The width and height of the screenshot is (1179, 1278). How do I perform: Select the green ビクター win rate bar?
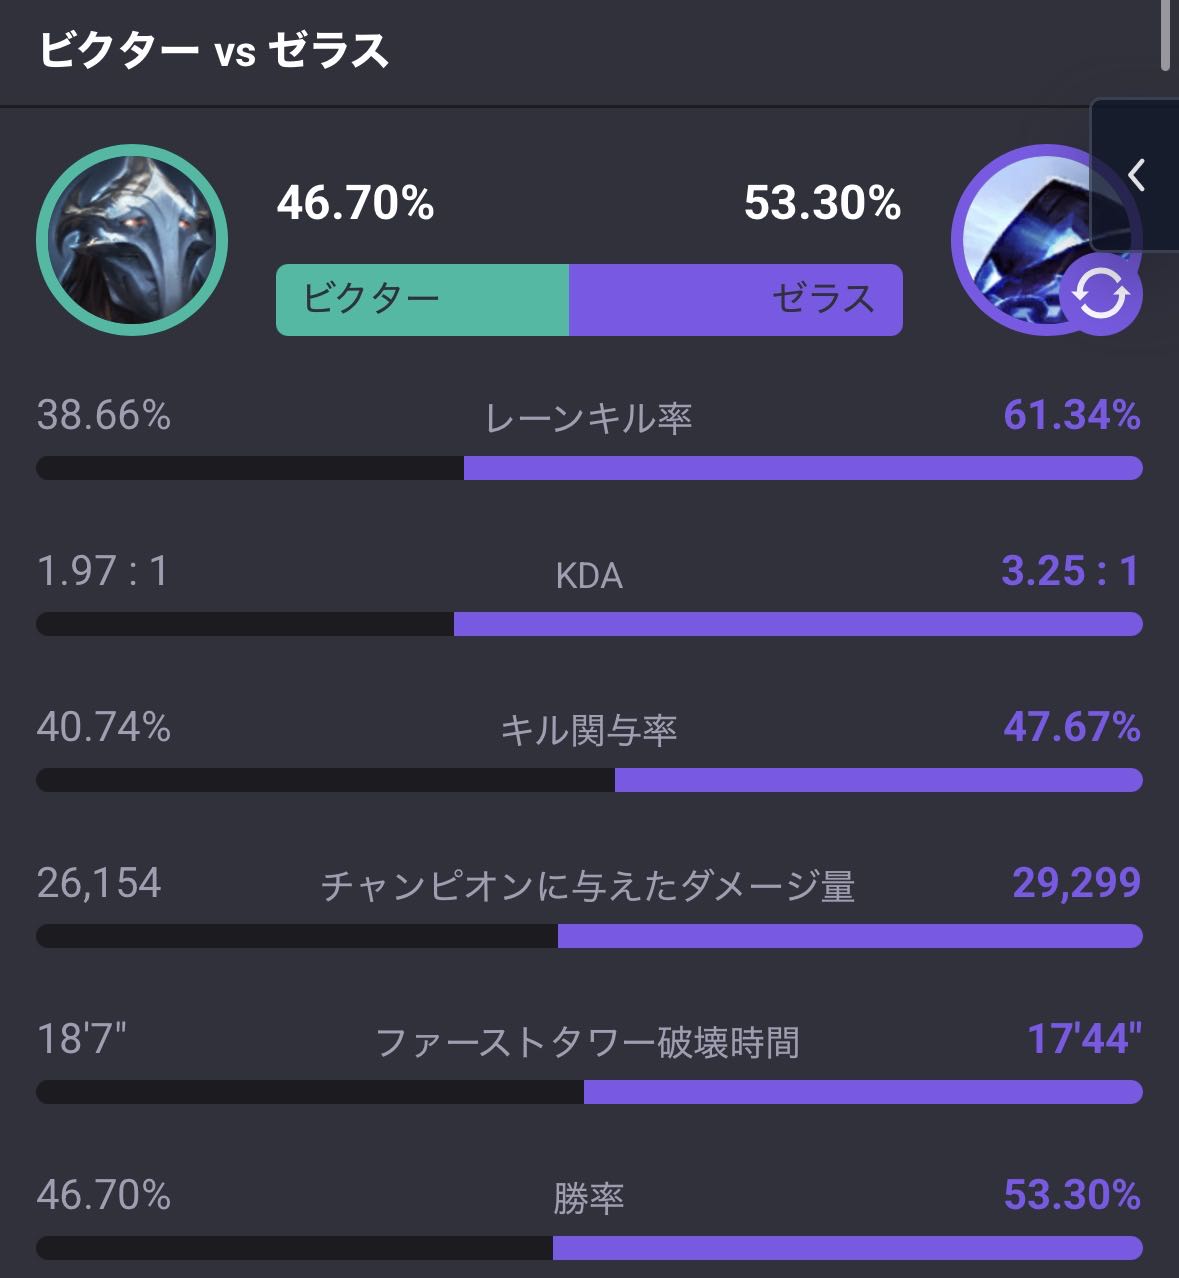(422, 299)
